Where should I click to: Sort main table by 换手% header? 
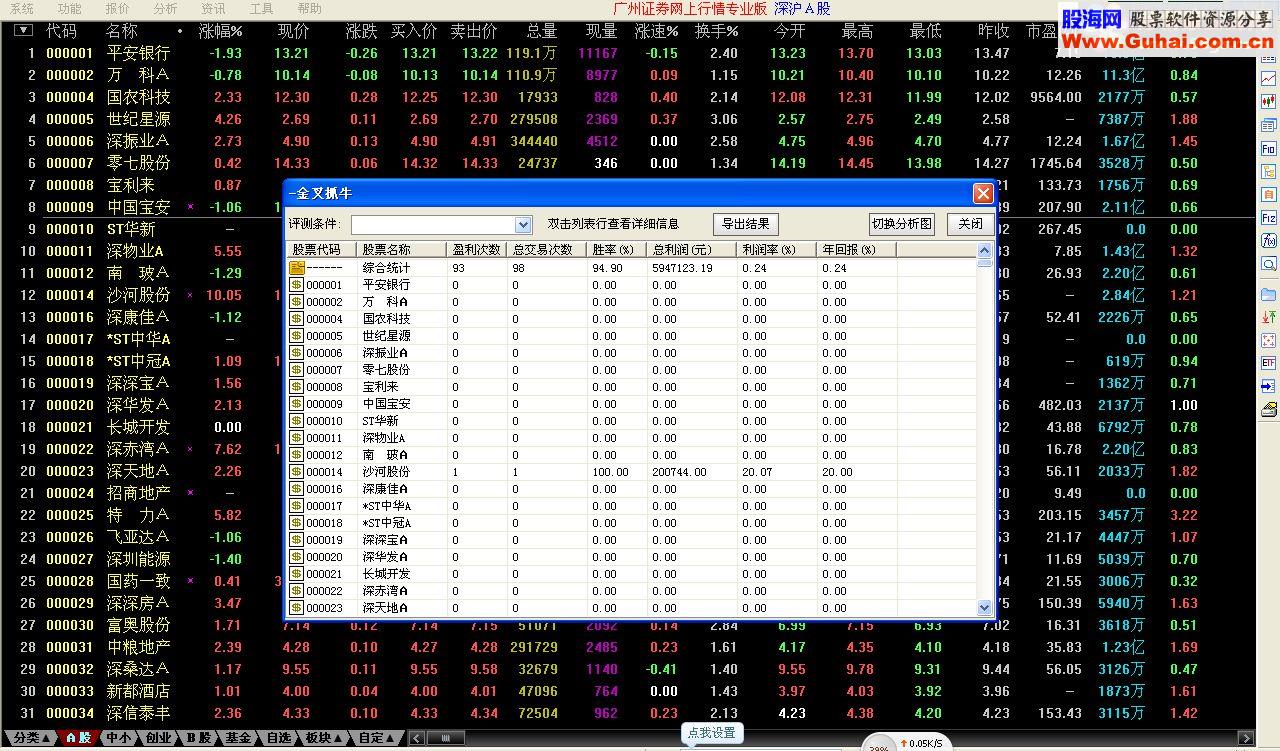pyautogui.click(x=716, y=31)
